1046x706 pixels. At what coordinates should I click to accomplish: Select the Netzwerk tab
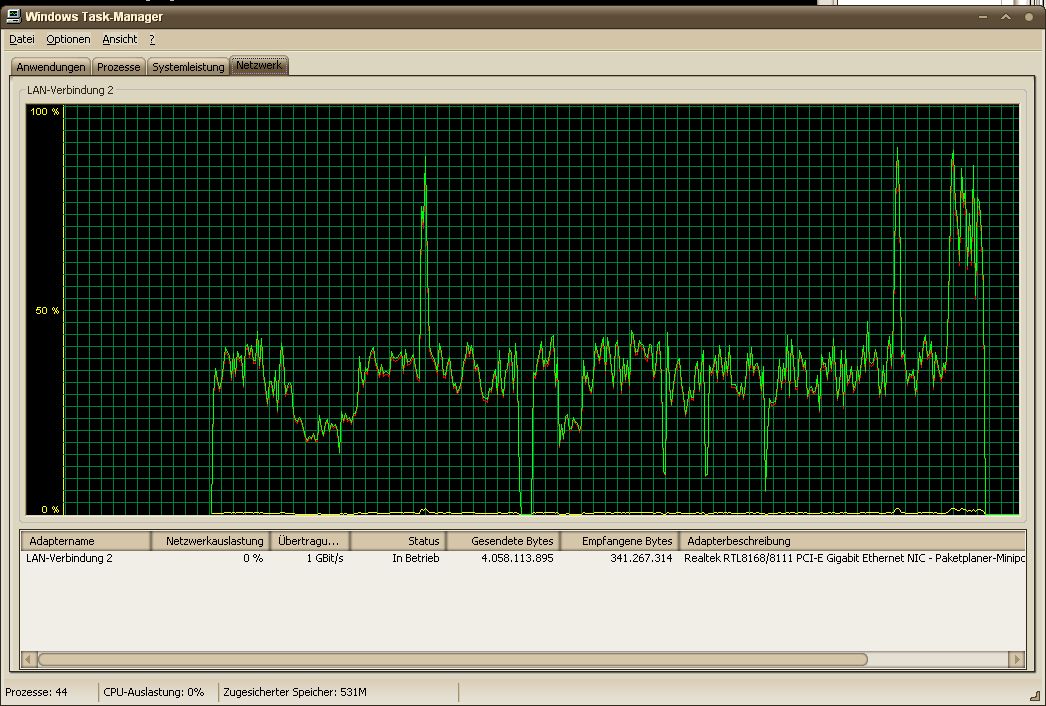point(259,66)
